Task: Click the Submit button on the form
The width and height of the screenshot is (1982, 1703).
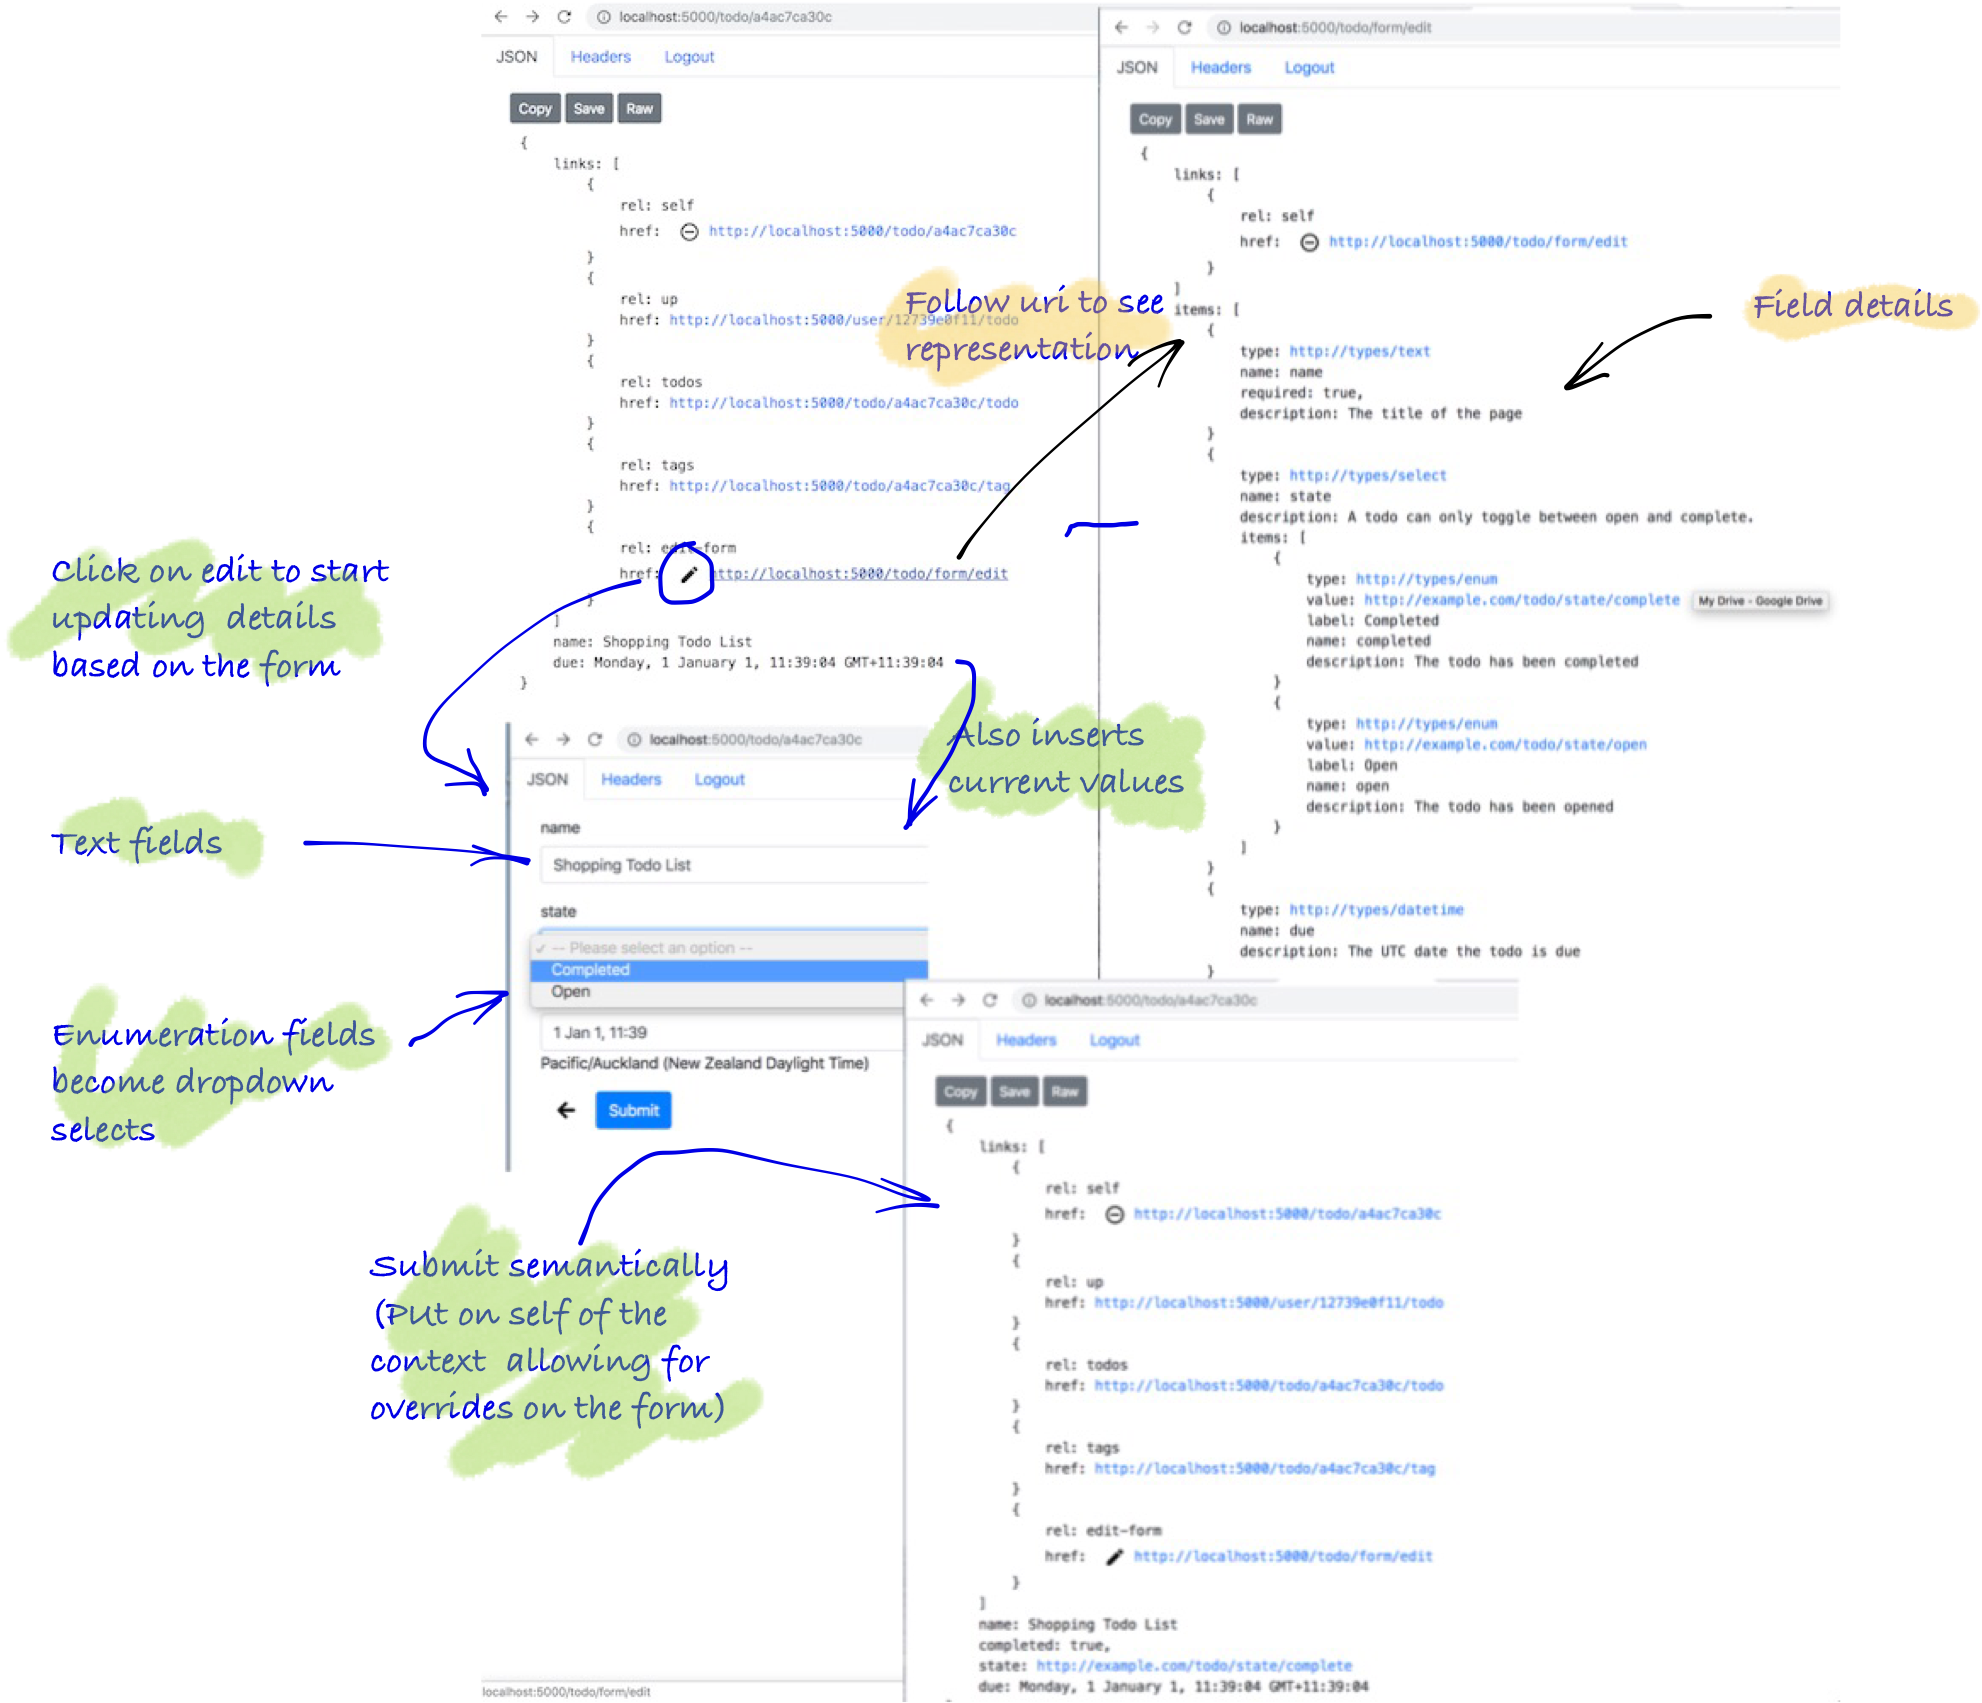Action: [632, 1109]
